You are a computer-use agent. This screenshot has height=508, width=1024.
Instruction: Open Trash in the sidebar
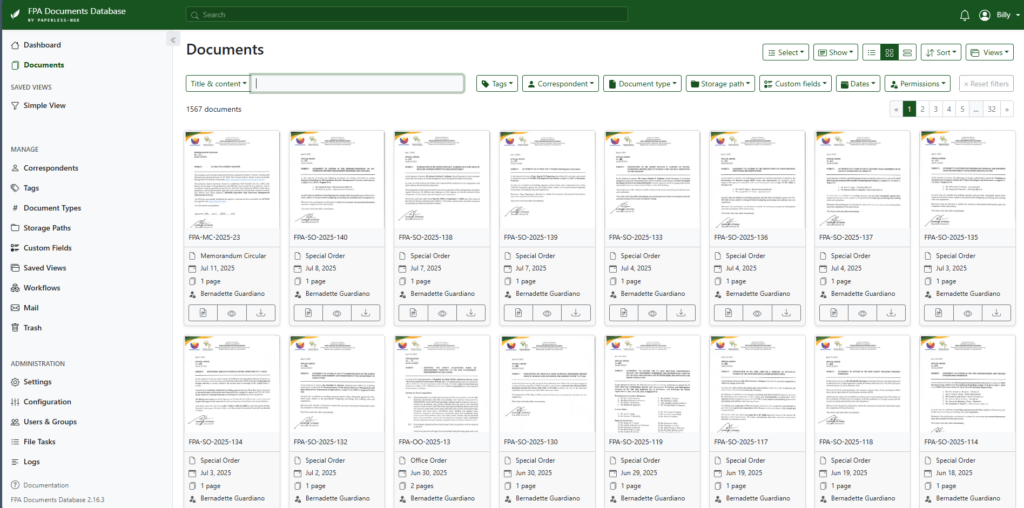33,327
